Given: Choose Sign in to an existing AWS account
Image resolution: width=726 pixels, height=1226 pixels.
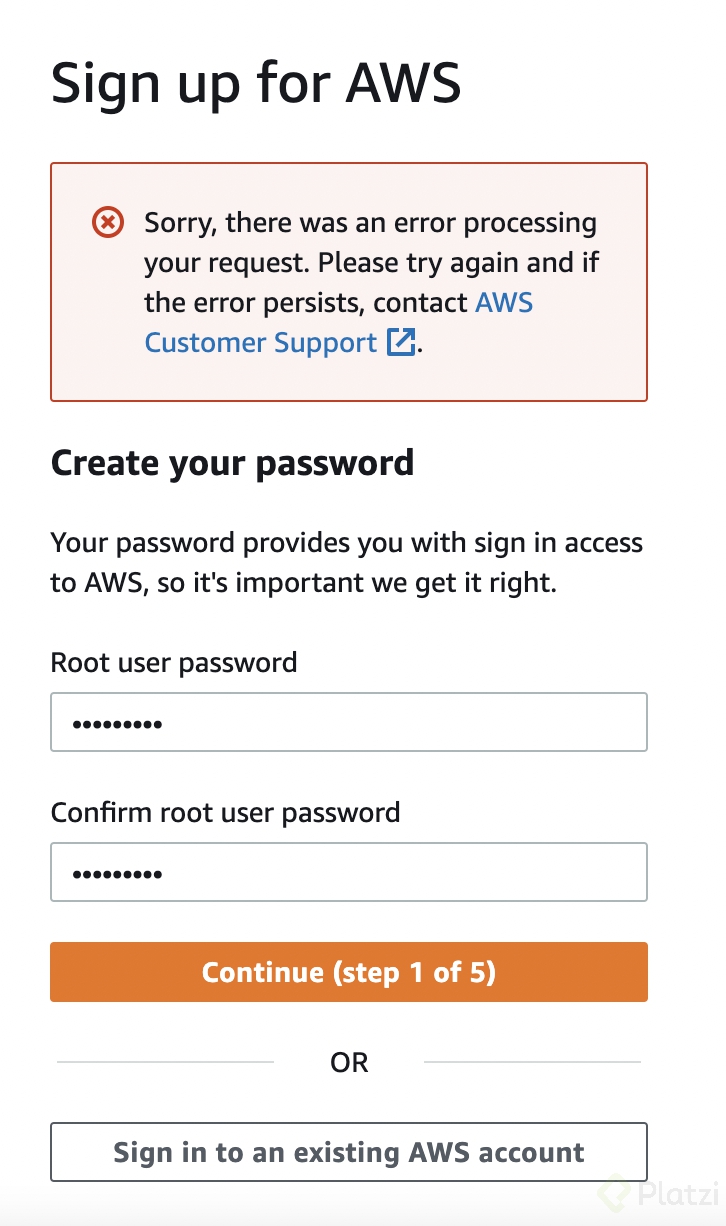Looking at the screenshot, I should 349,1152.
